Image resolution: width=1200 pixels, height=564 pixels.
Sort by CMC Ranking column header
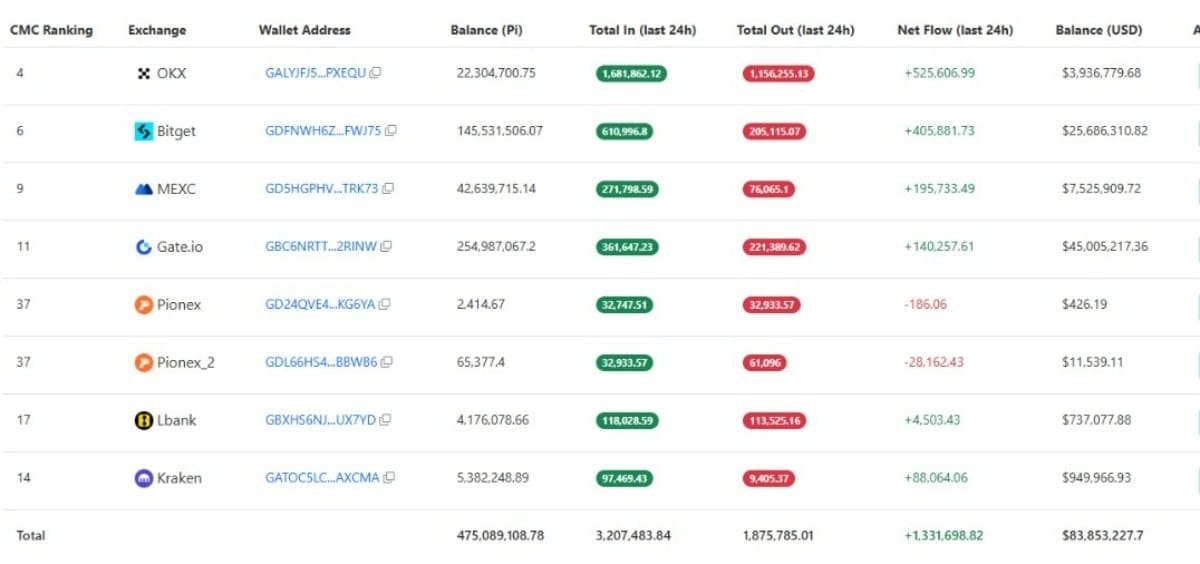[51, 30]
